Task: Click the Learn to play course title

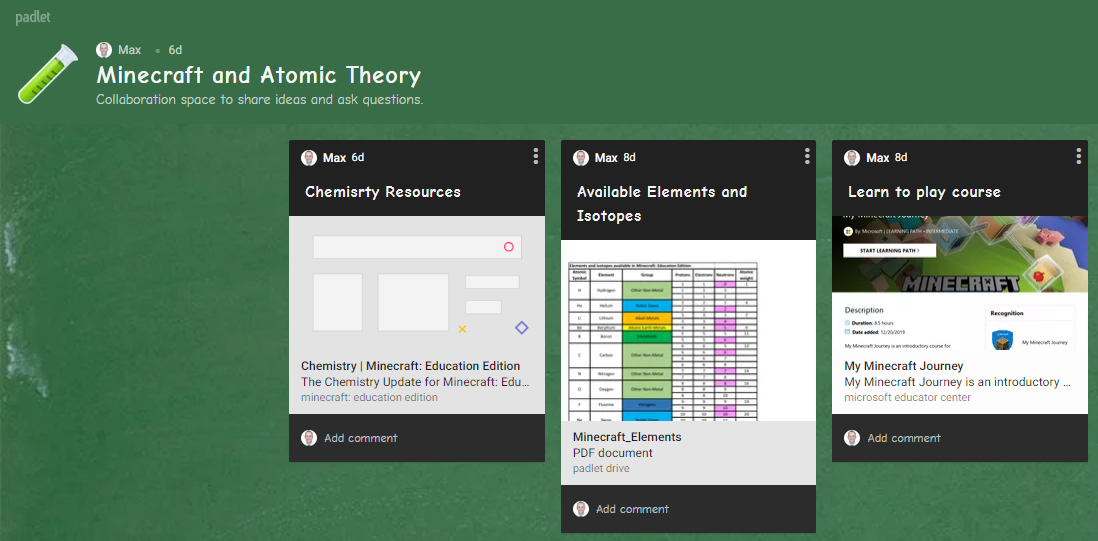Action: (924, 192)
